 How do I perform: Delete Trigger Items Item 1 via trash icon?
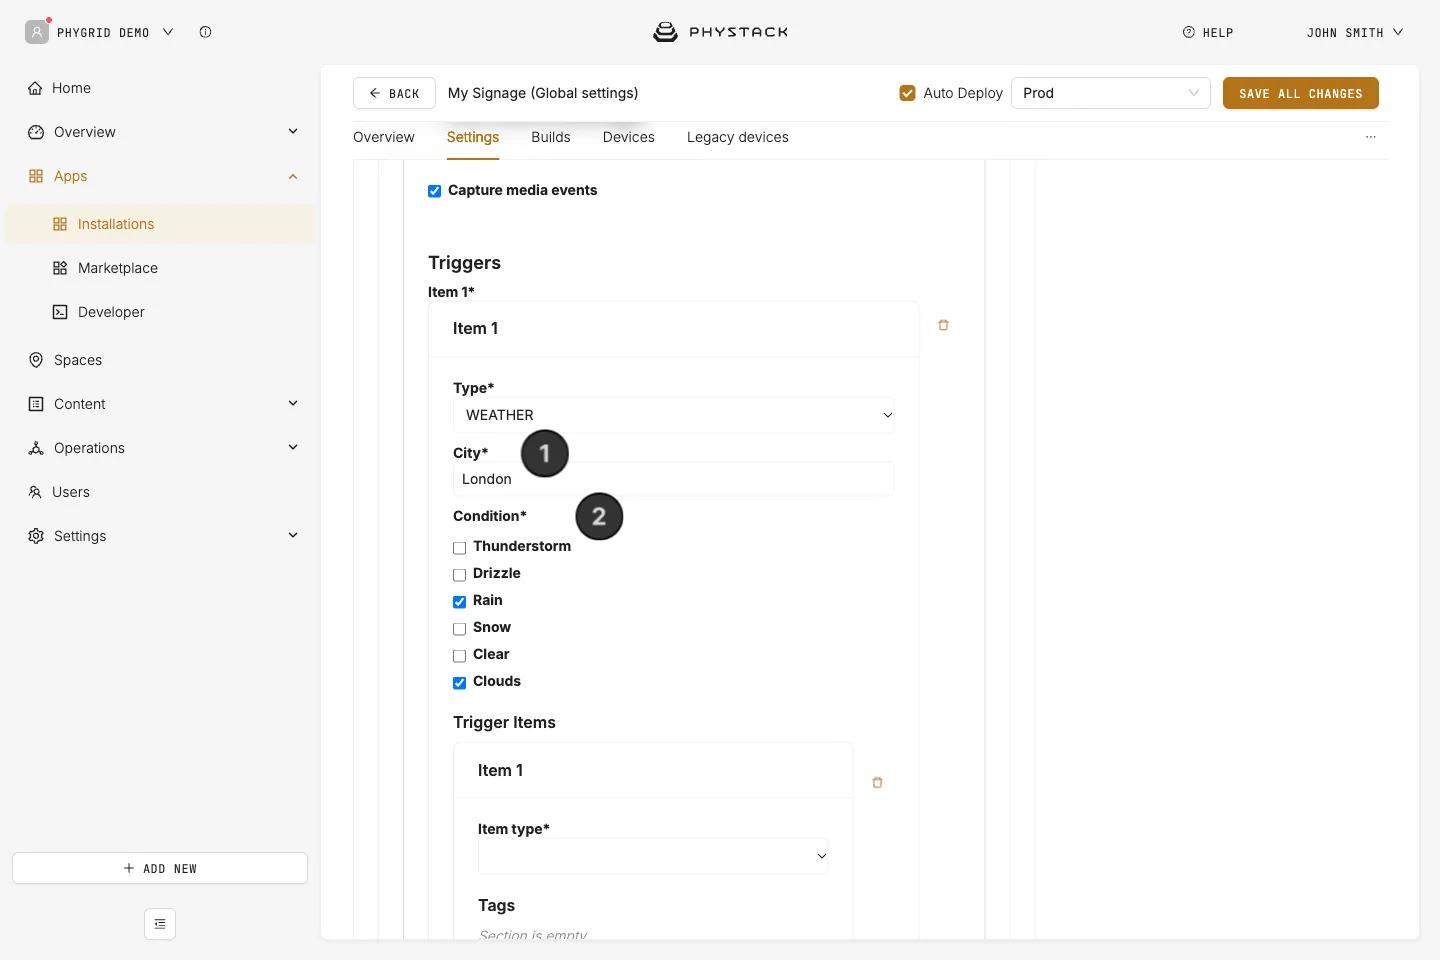(x=877, y=783)
